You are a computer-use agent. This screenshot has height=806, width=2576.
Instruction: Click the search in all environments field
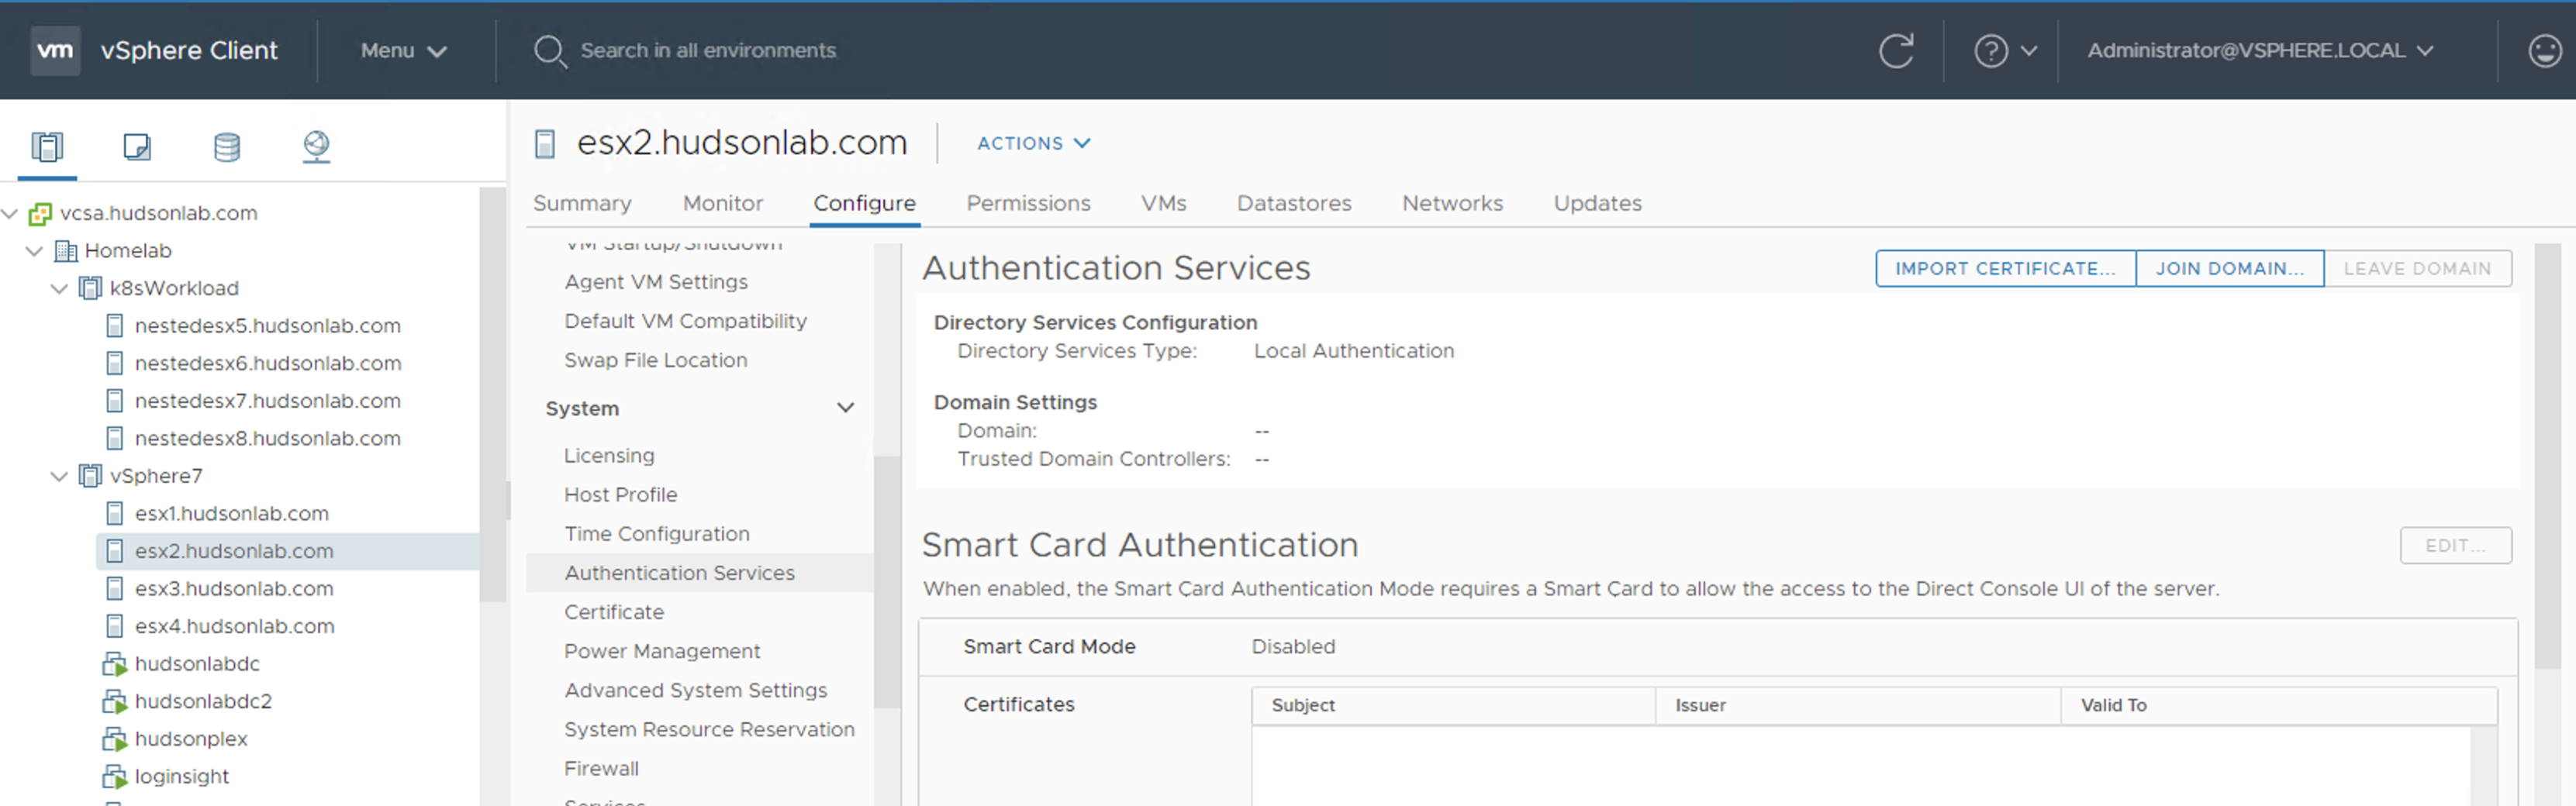click(x=707, y=50)
